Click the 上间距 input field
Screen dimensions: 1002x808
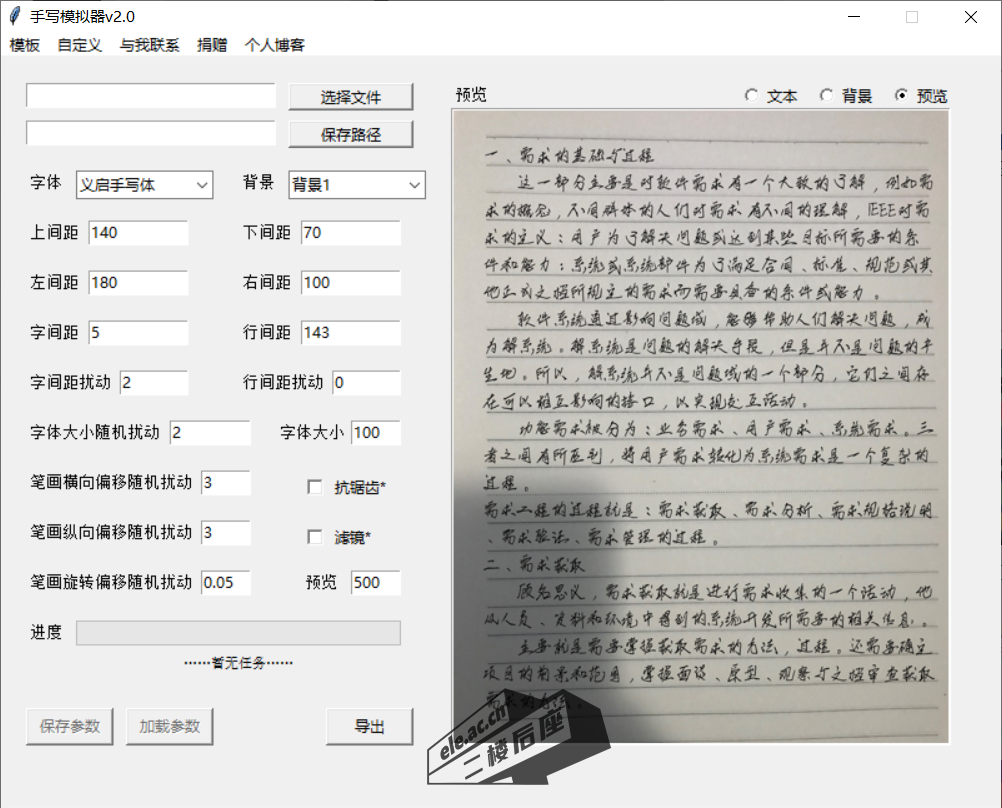[138, 233]
